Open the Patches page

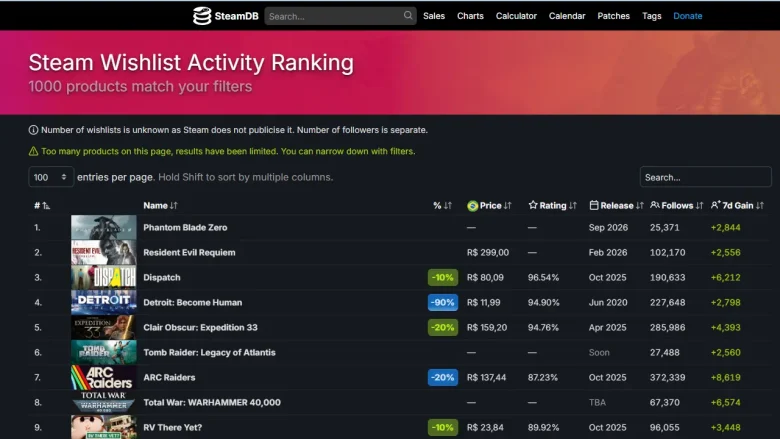point(613,16)
